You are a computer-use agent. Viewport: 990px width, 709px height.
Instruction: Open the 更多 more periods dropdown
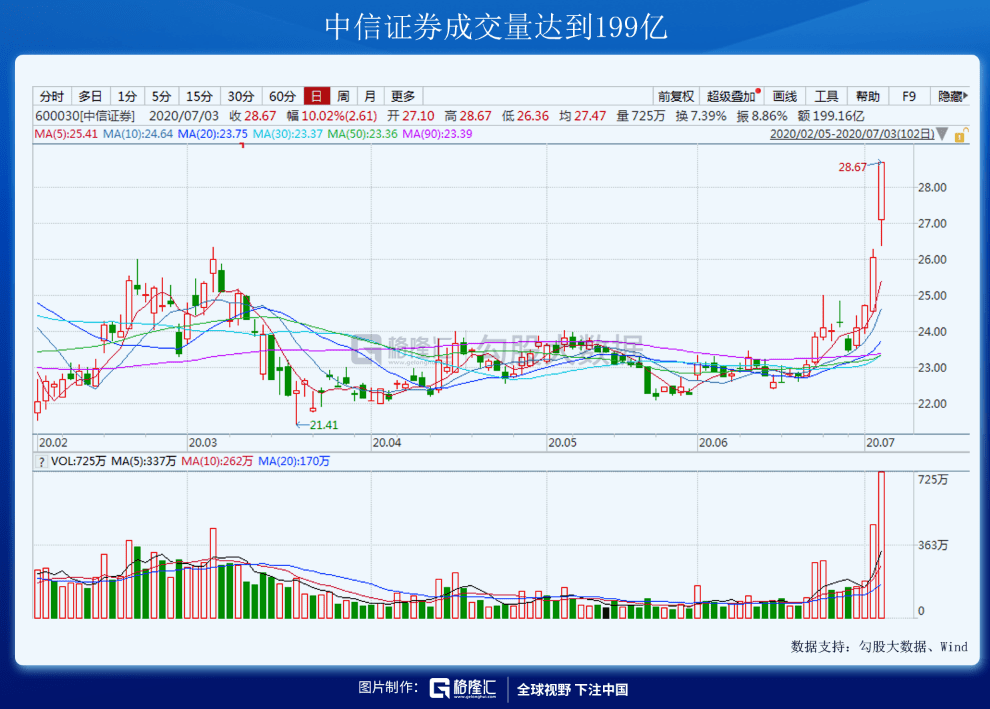pyautogui.click(x=403, y=96)
